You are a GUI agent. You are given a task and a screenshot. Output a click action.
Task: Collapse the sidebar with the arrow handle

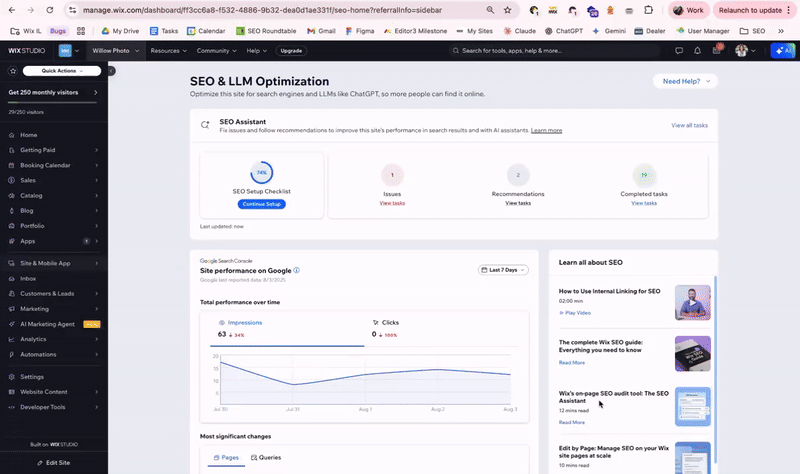[x=111, y=71]
